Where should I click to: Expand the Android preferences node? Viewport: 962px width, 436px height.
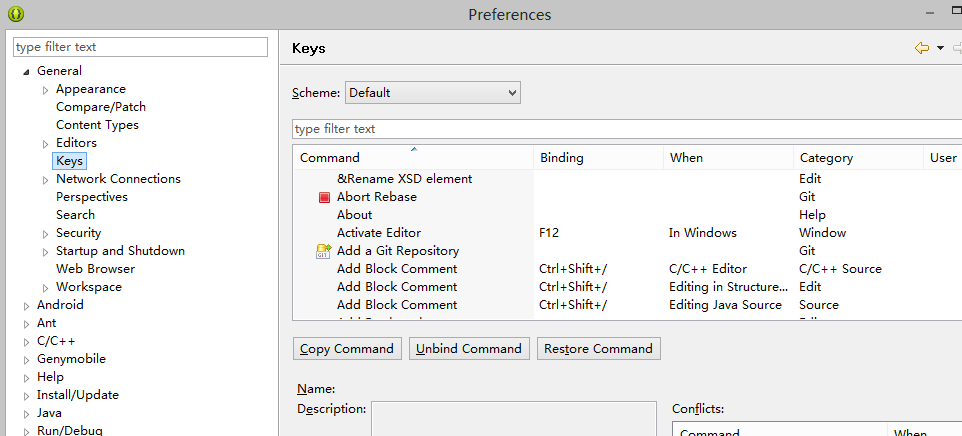[26, 306]
